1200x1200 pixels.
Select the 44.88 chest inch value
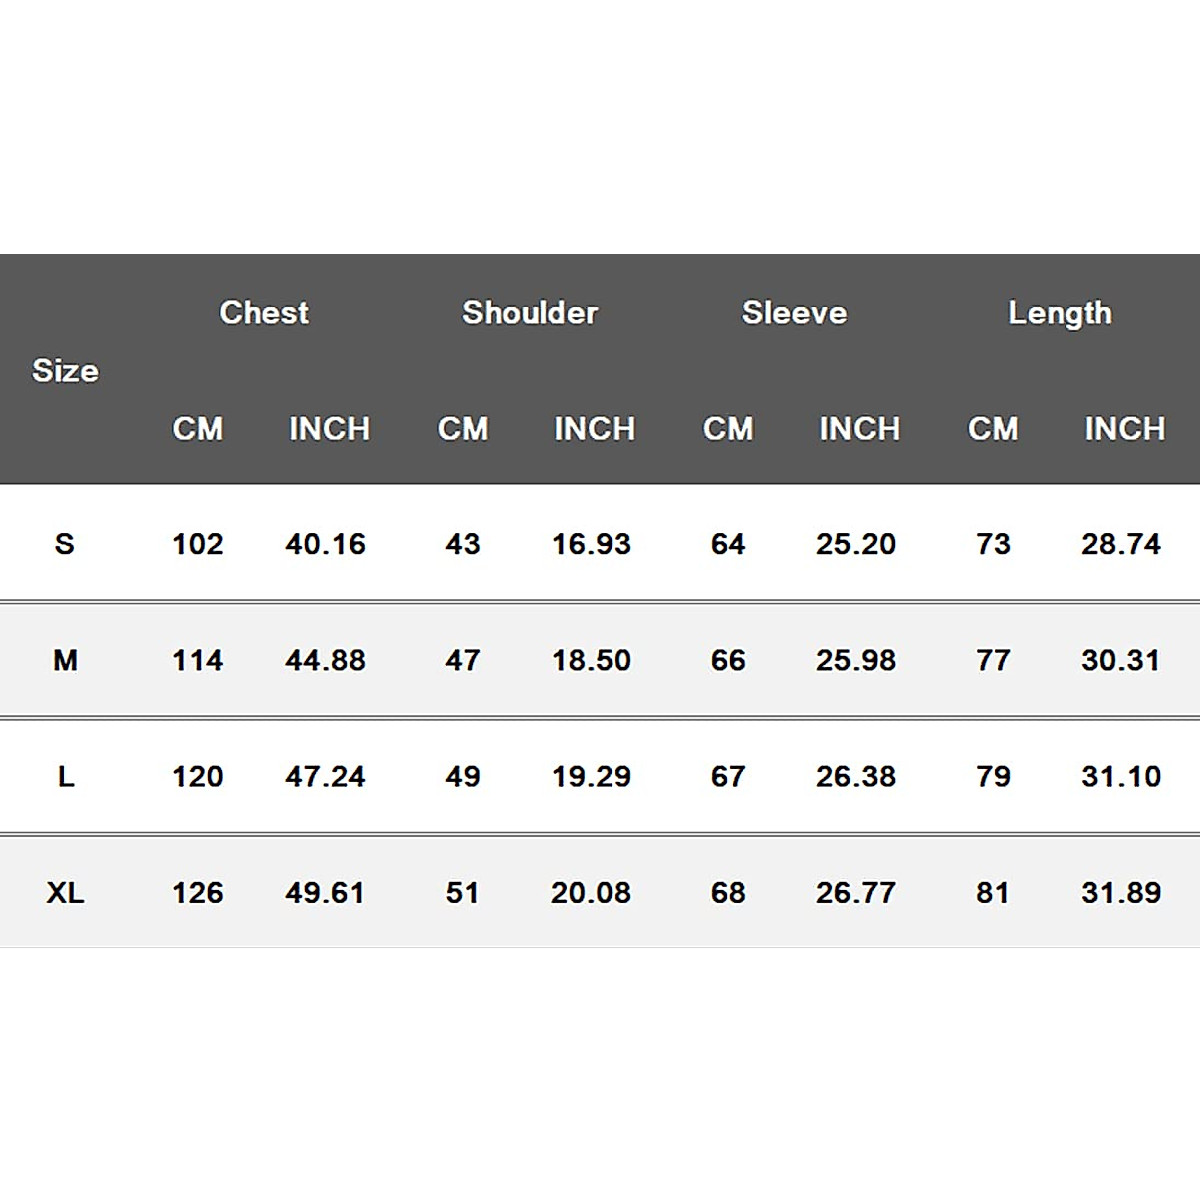tap(325, 660)
